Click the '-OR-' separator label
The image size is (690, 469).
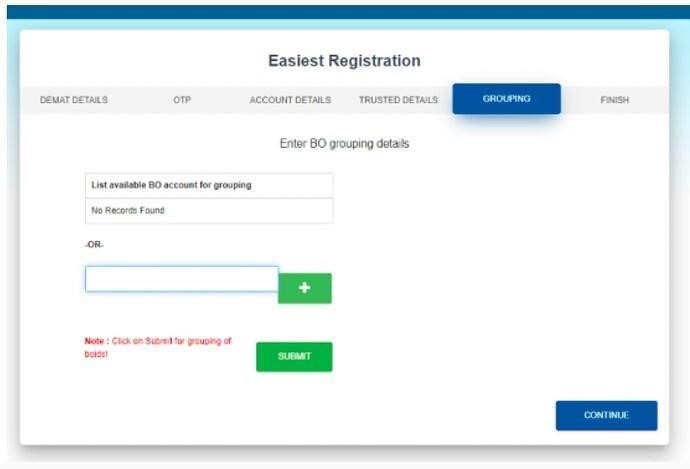click(94, 245)
